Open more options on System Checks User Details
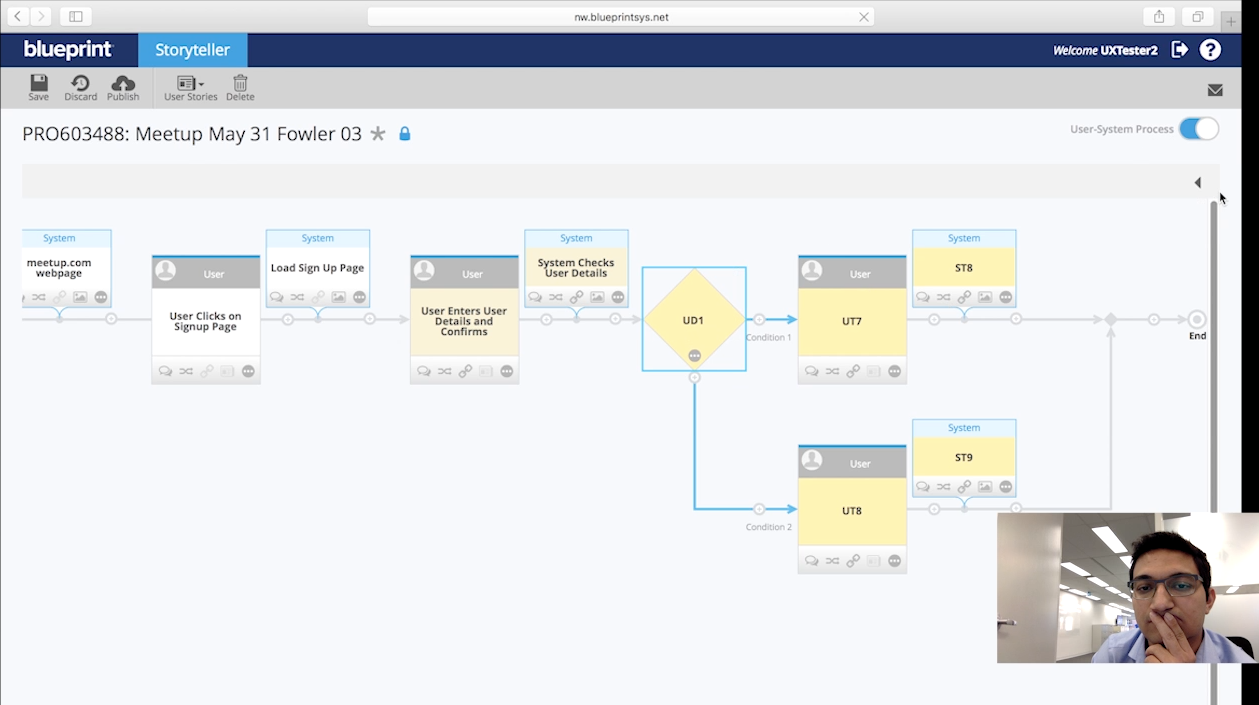This screenshot has height=705, width=1259. pyautogui.click(x=618, y=297)
